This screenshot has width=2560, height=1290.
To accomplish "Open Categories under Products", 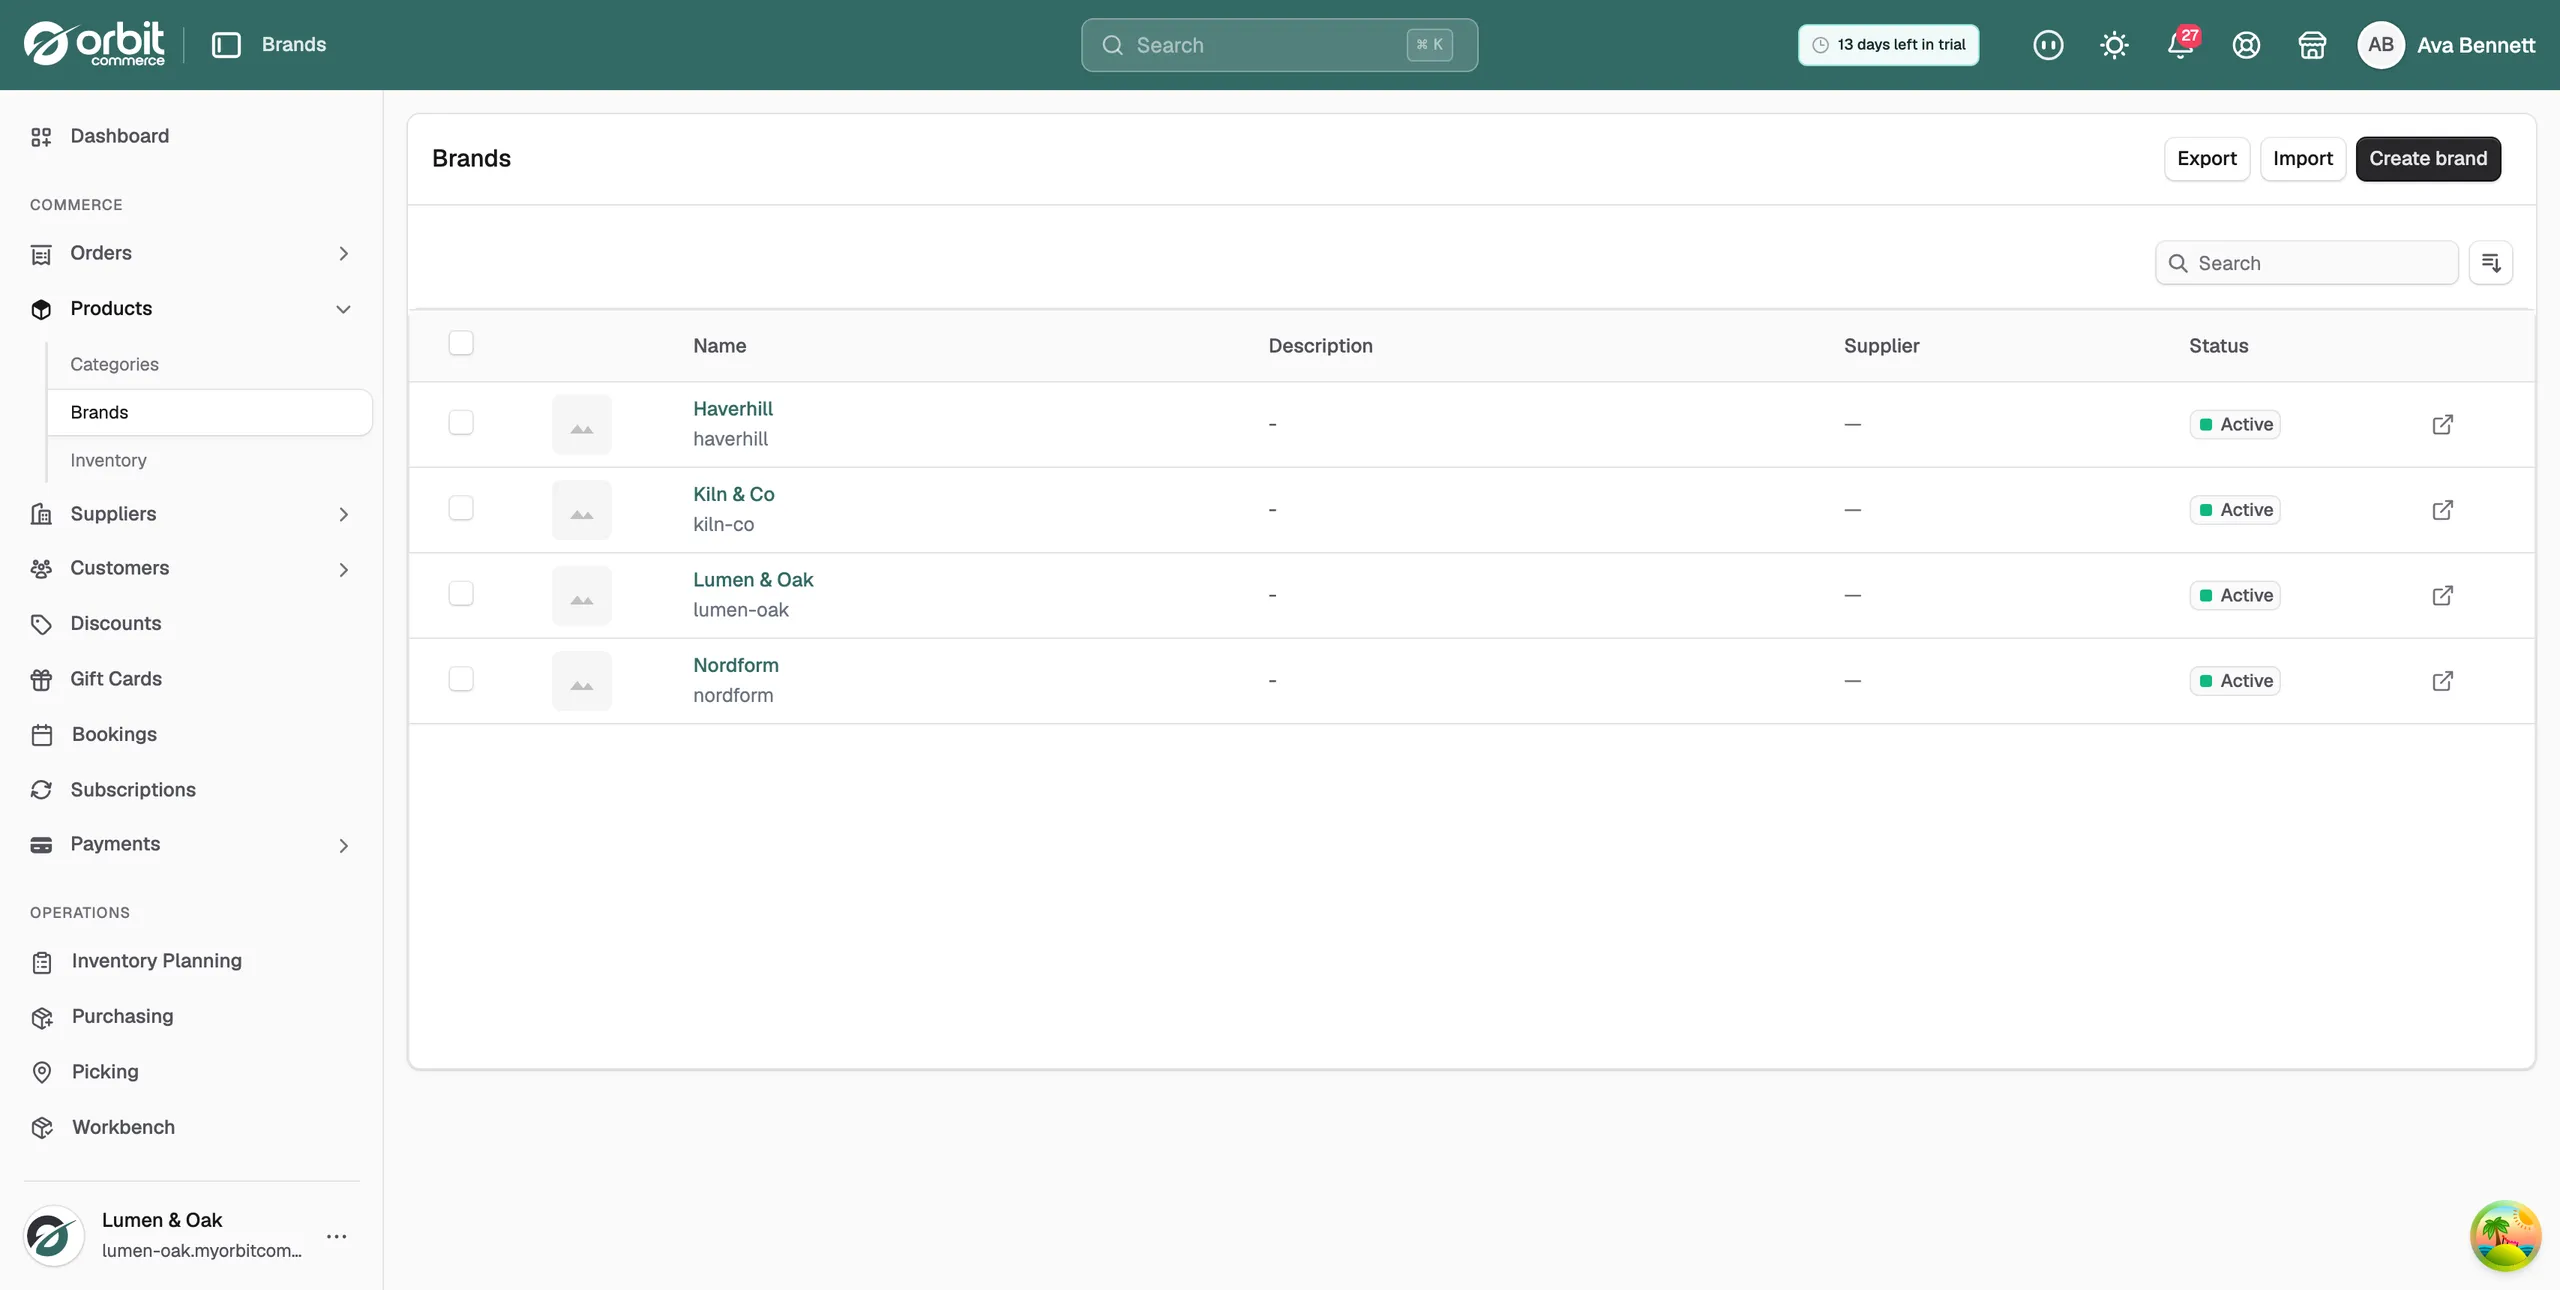I will 114,364.
